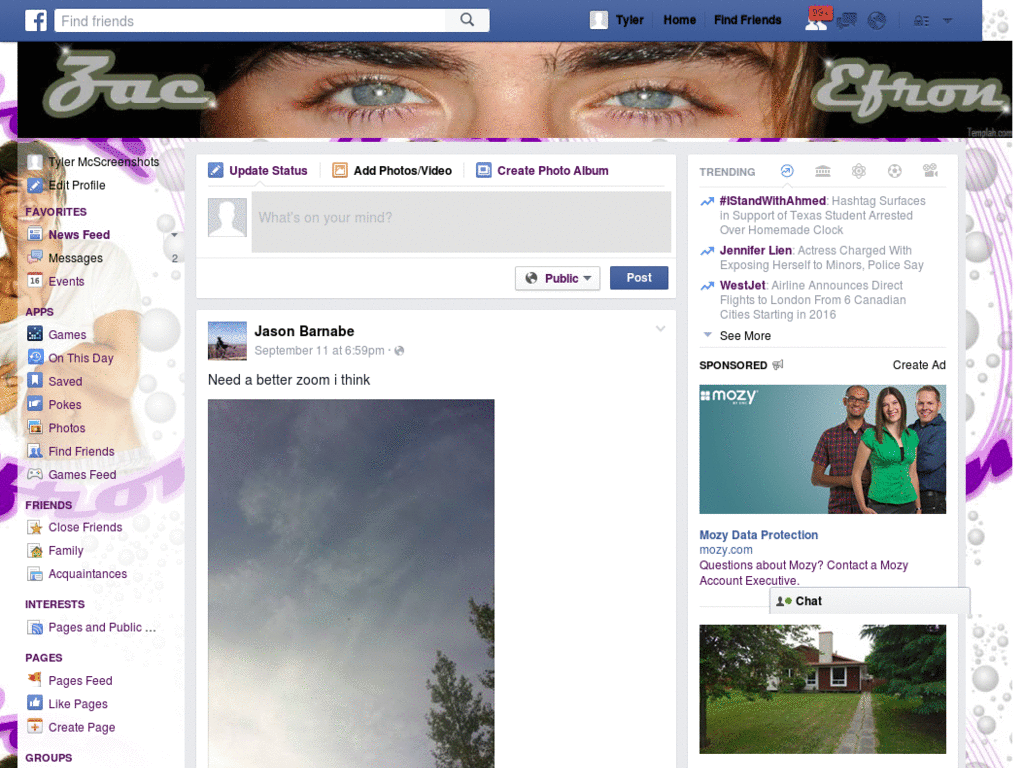Open Pages Feed in sidebar
The image size is (1024, 768).
[x=80, y=680]
